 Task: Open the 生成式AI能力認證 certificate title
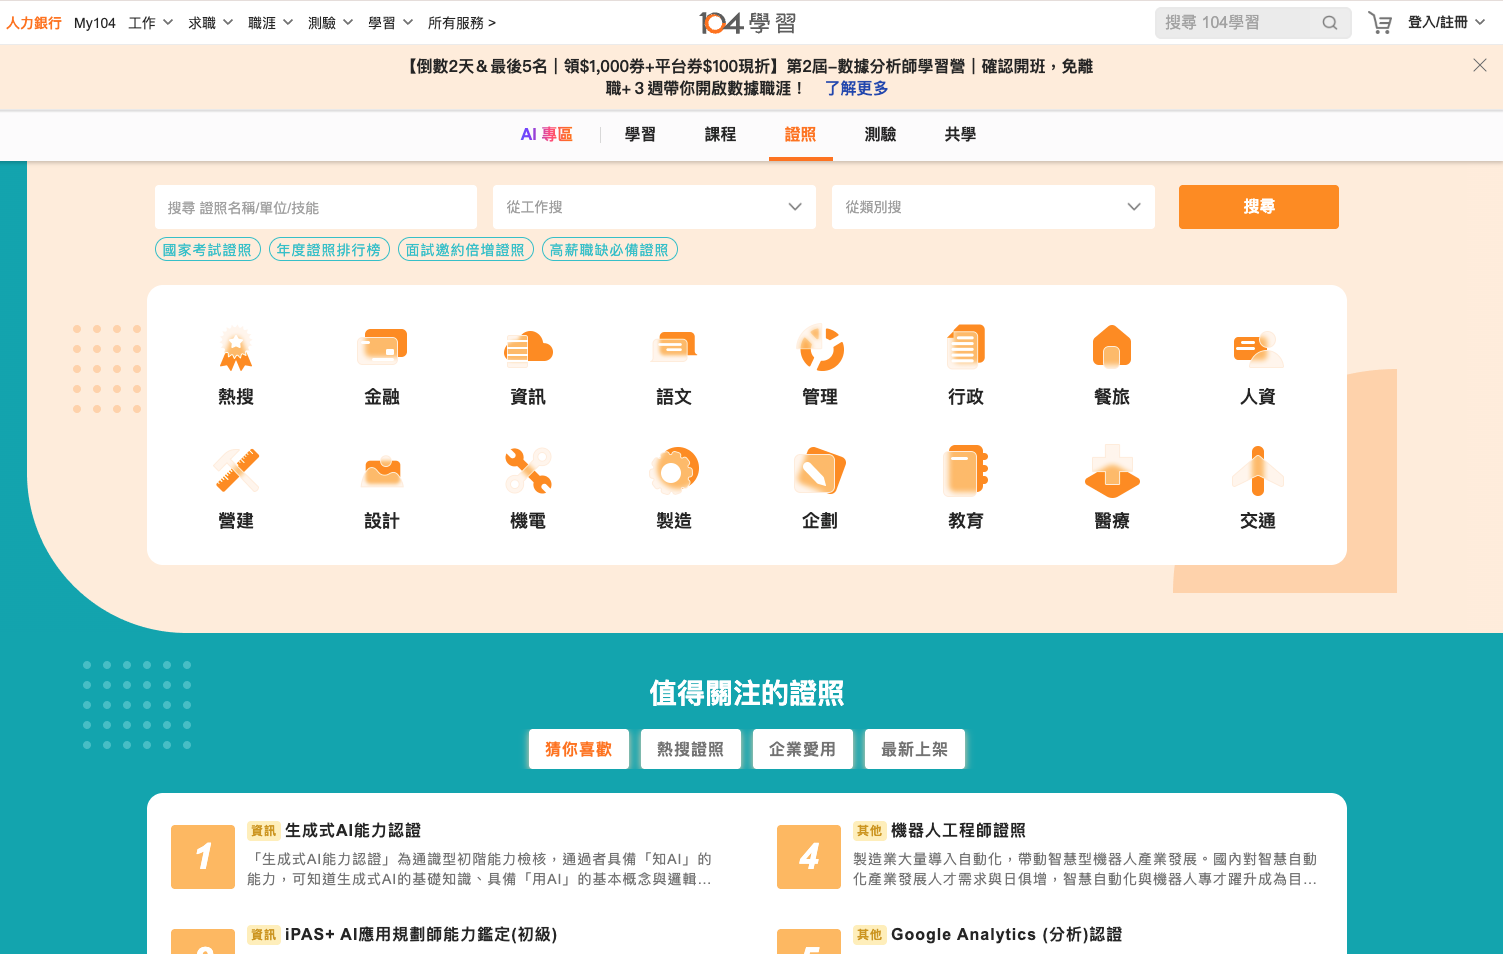click(353, 830)
